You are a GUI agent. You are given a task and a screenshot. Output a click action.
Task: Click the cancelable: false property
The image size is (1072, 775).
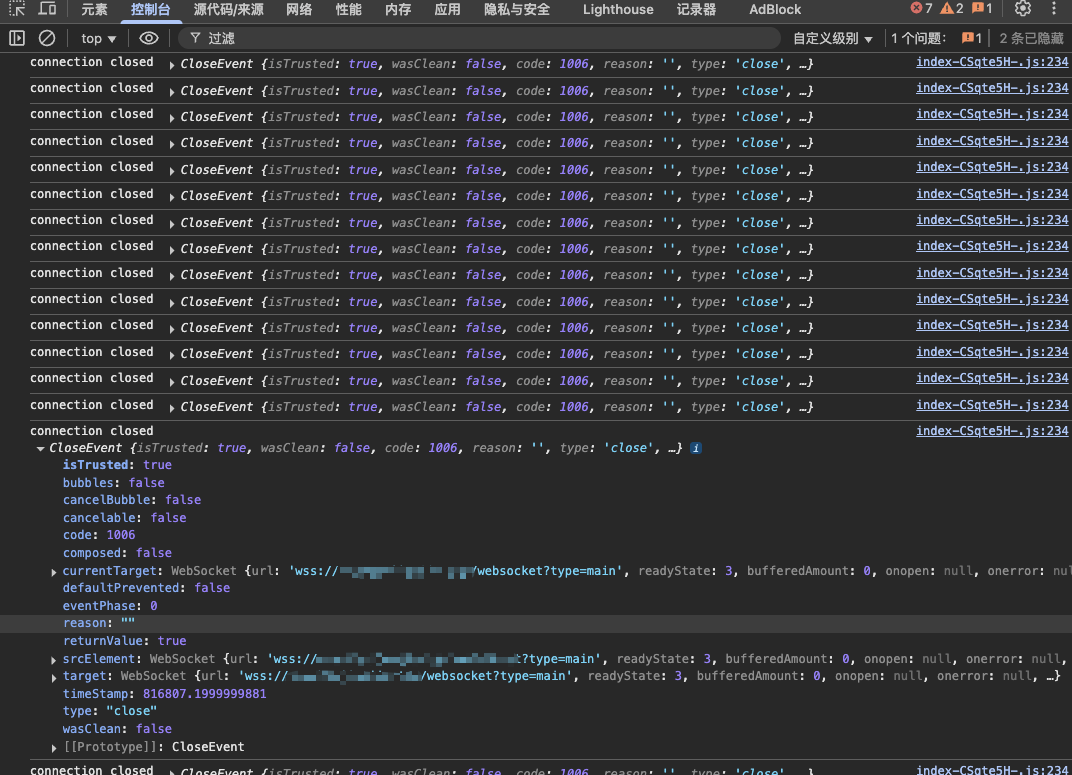tap(124, 517)
